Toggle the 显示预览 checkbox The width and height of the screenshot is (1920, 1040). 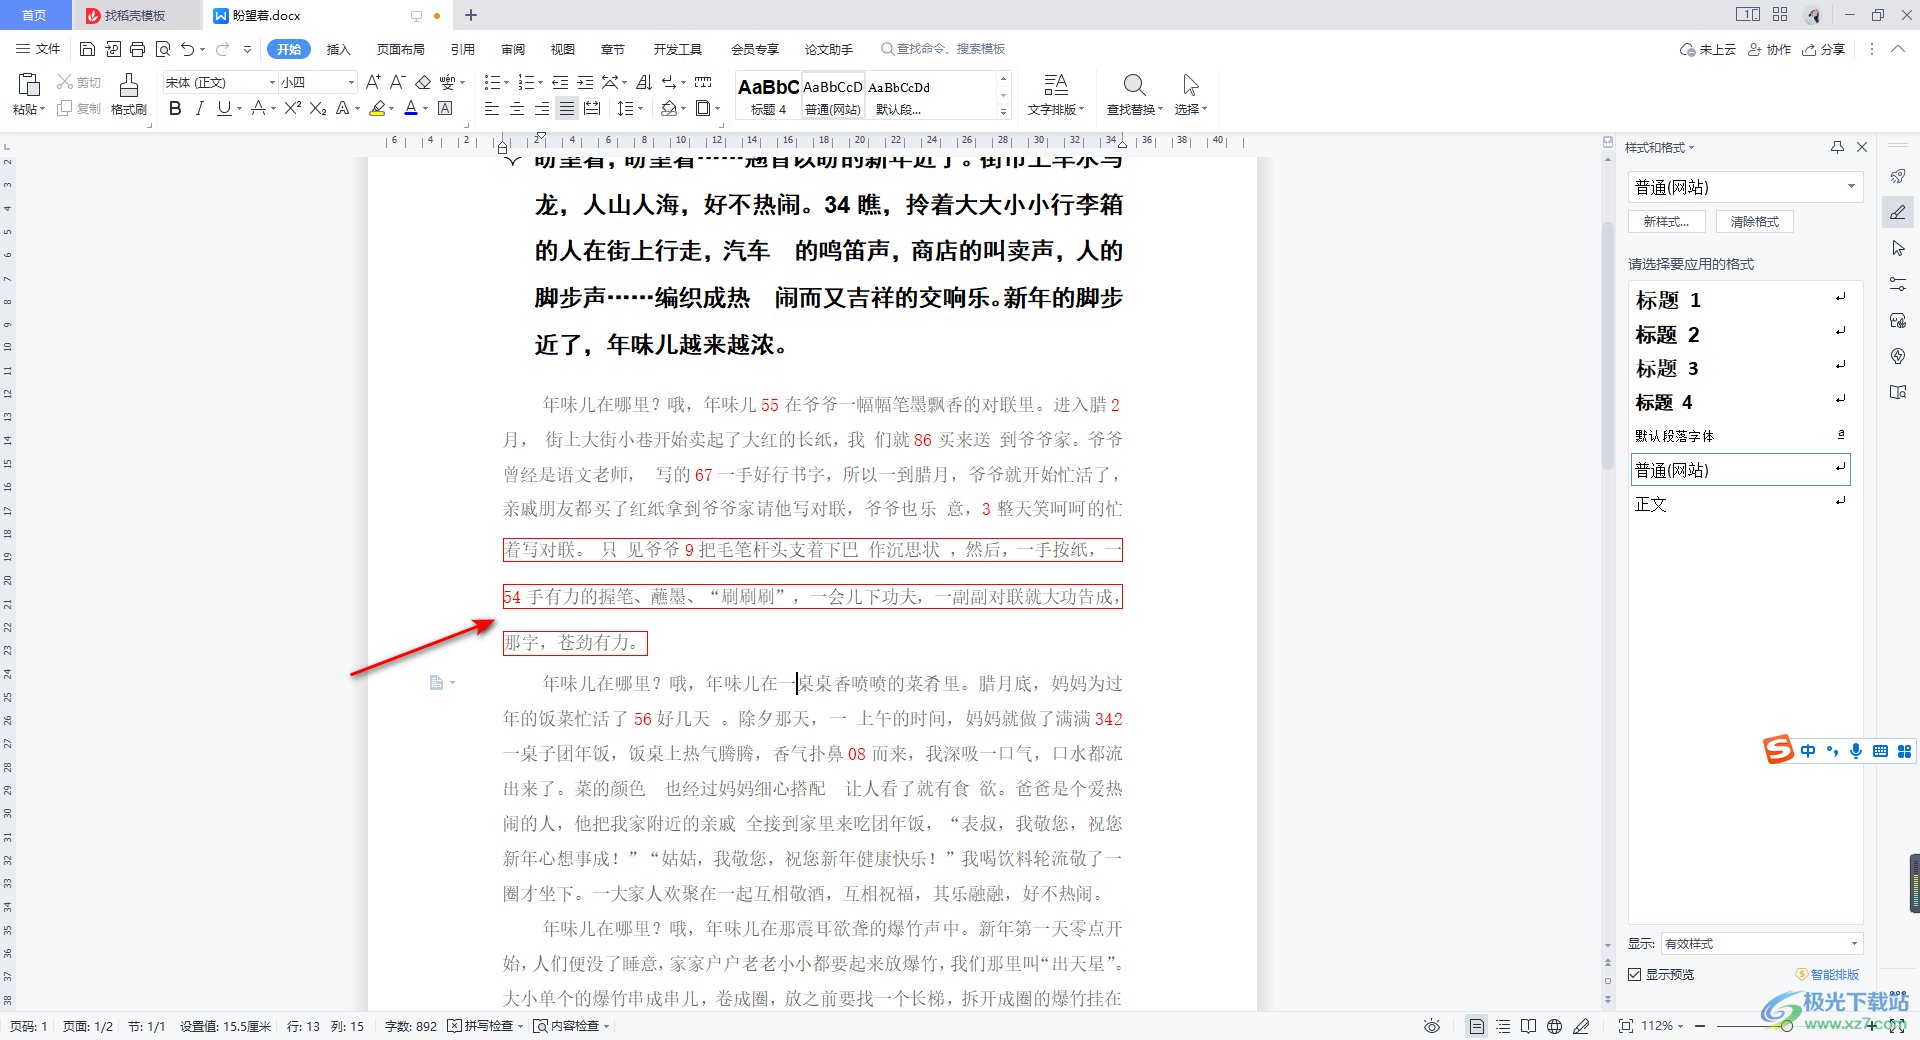point(1634,974)
